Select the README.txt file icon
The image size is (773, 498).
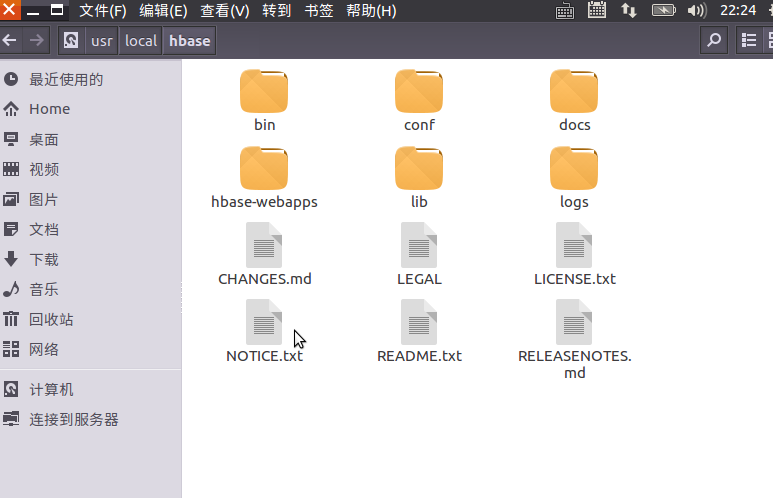pos(419,322)
